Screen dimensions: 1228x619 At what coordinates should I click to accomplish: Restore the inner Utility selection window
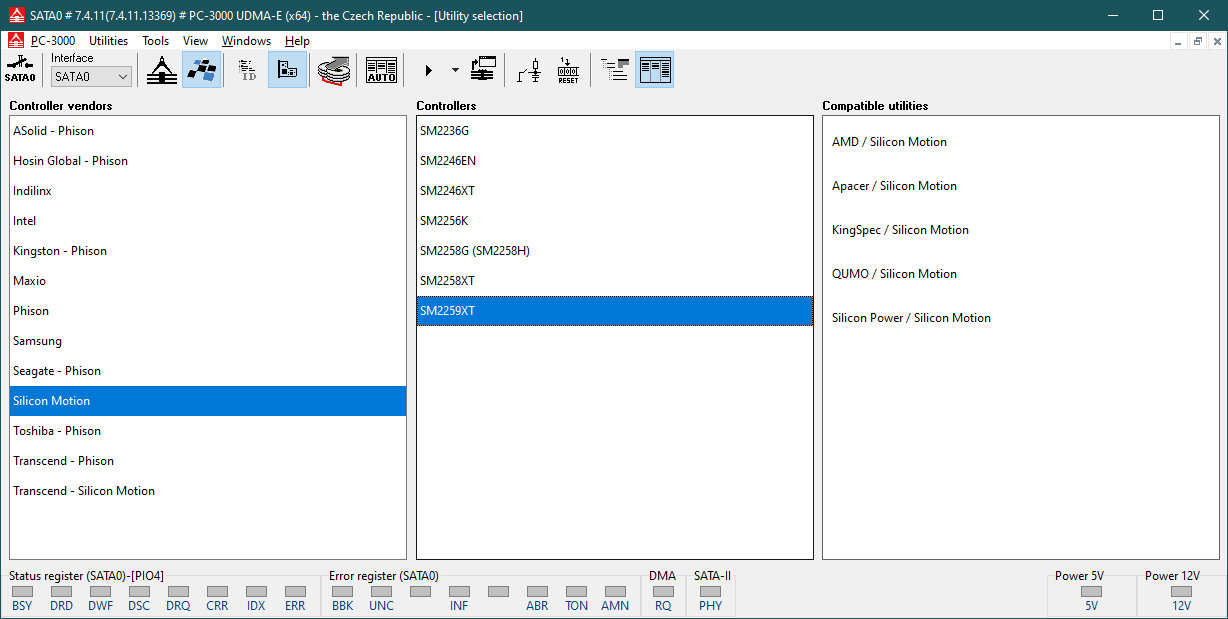coord(1198,41)
